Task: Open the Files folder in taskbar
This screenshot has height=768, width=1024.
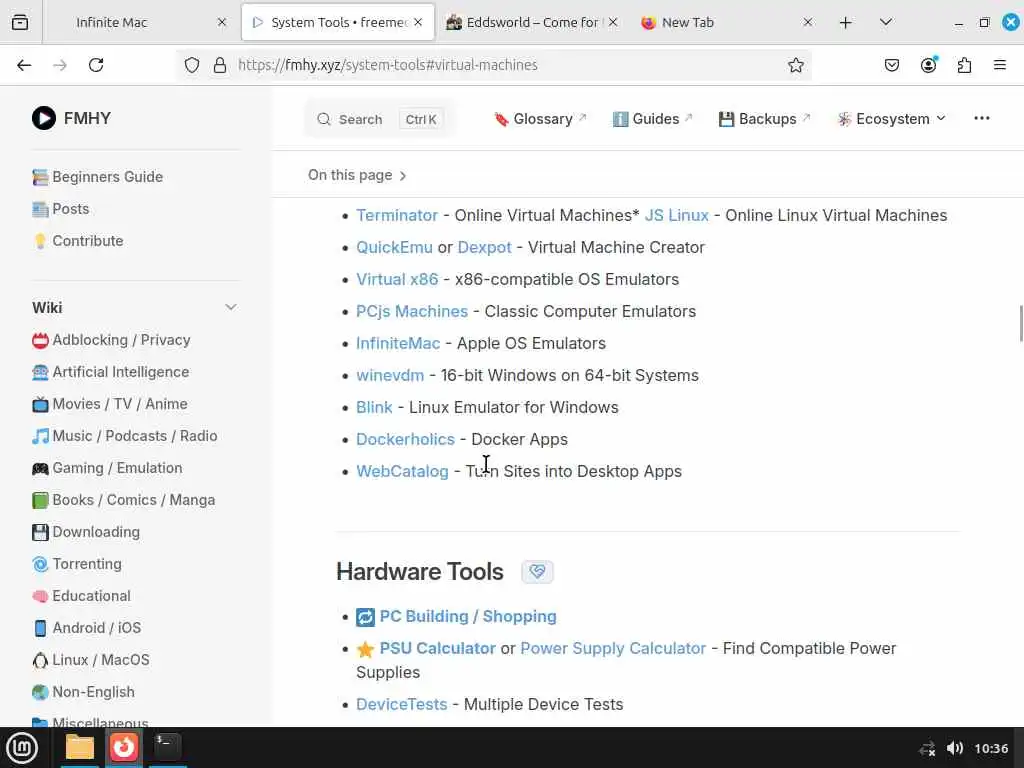Action: (80, 747)
